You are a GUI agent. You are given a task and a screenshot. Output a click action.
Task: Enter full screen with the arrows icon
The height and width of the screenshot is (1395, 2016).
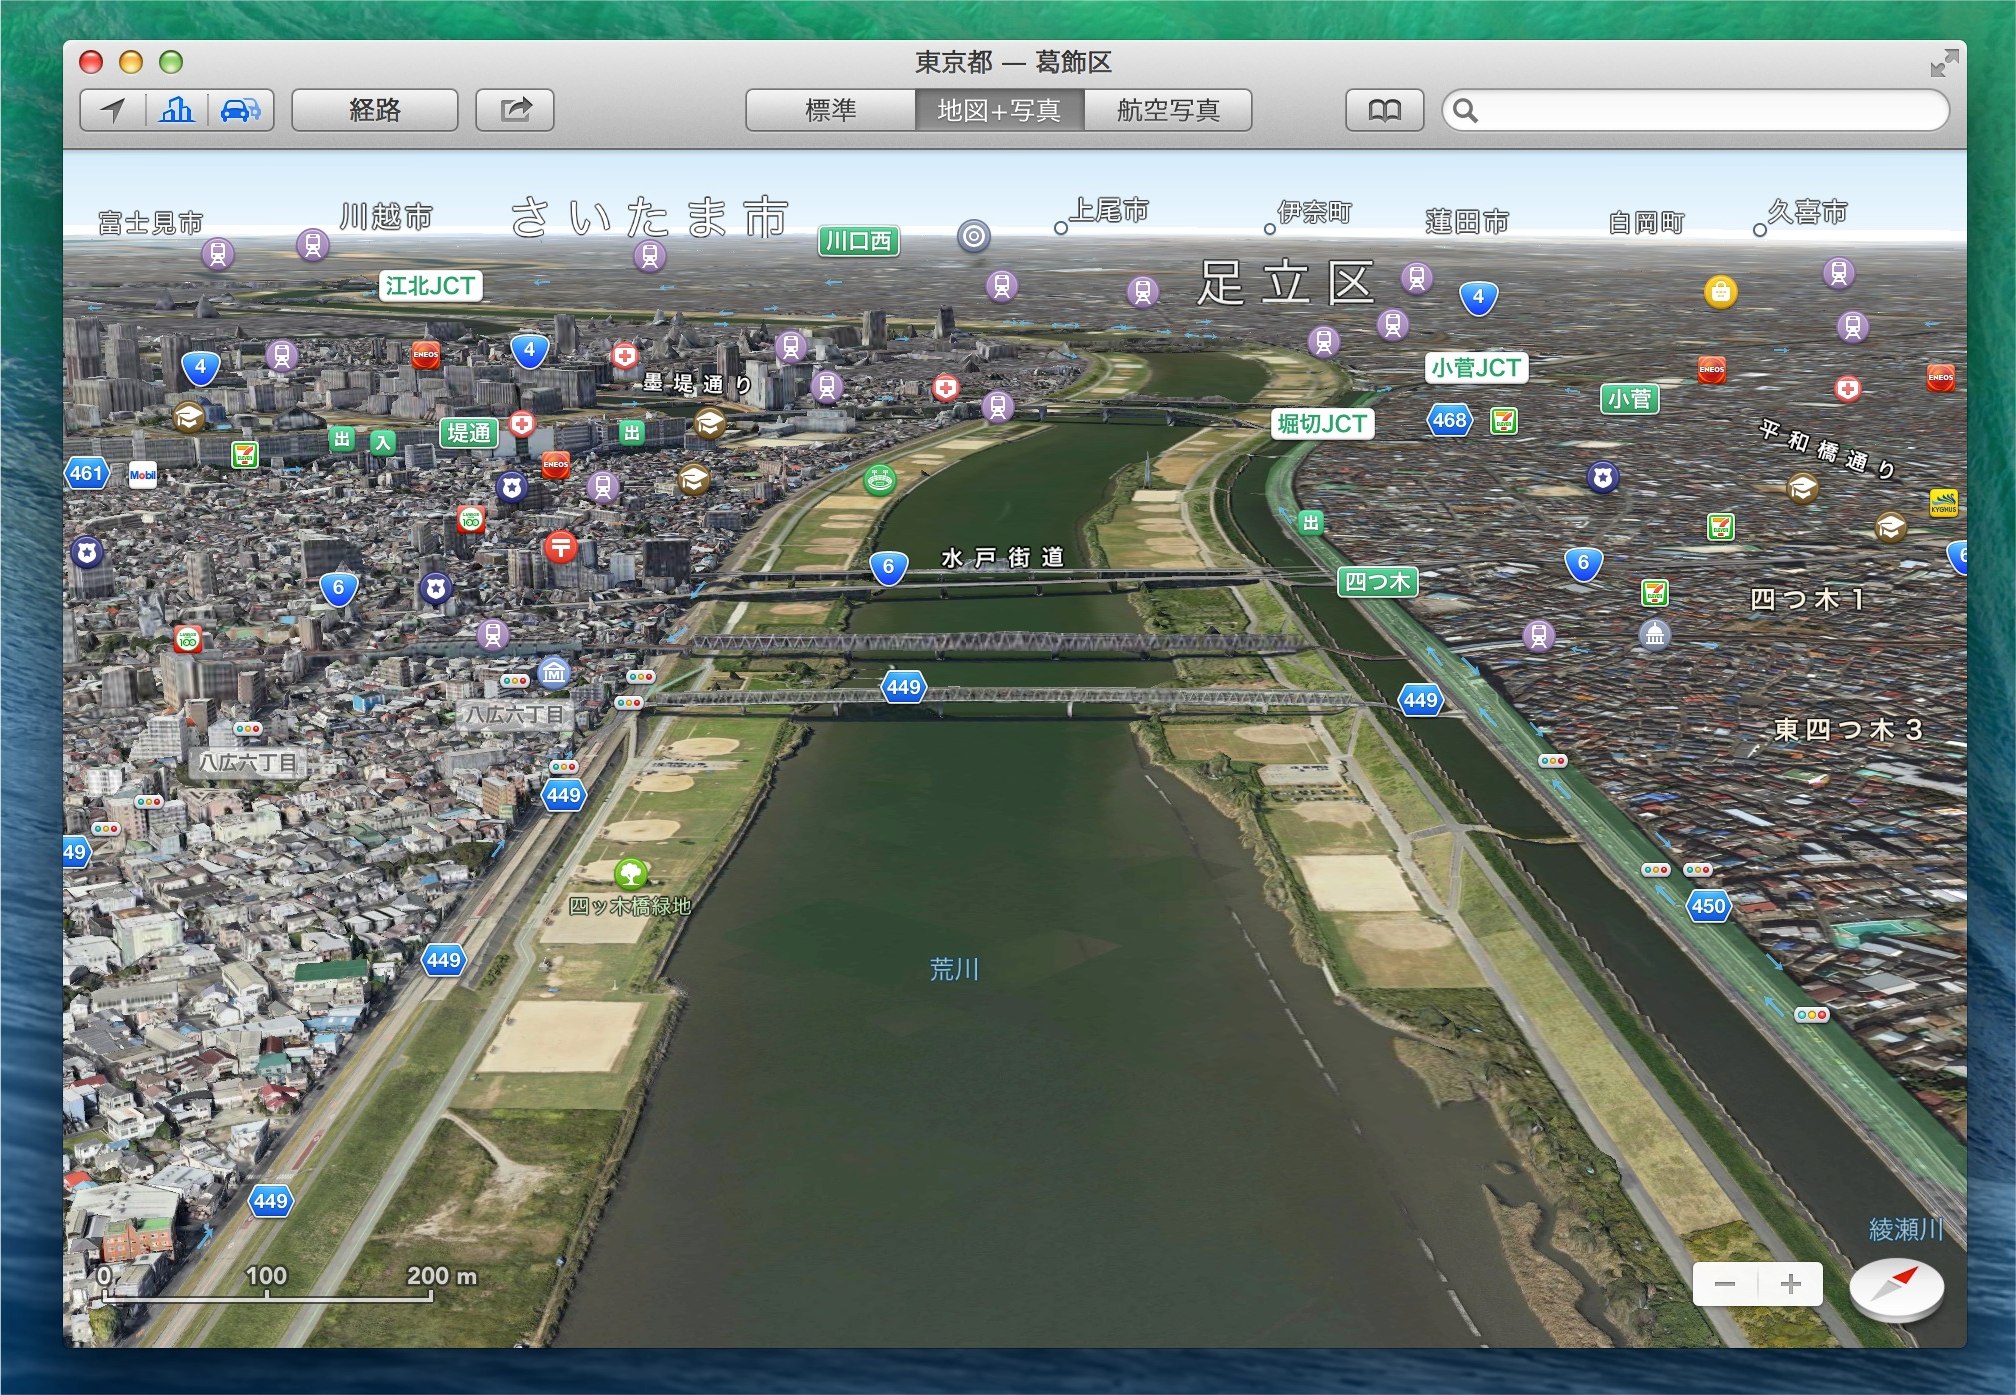coord(1943,64)
